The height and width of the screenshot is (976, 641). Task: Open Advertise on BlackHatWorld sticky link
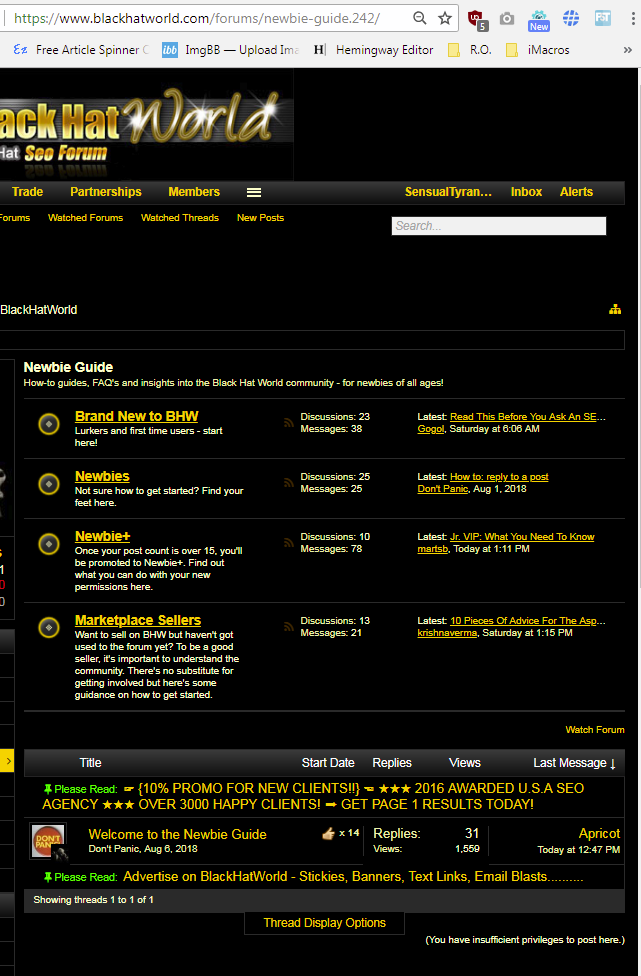353,876
